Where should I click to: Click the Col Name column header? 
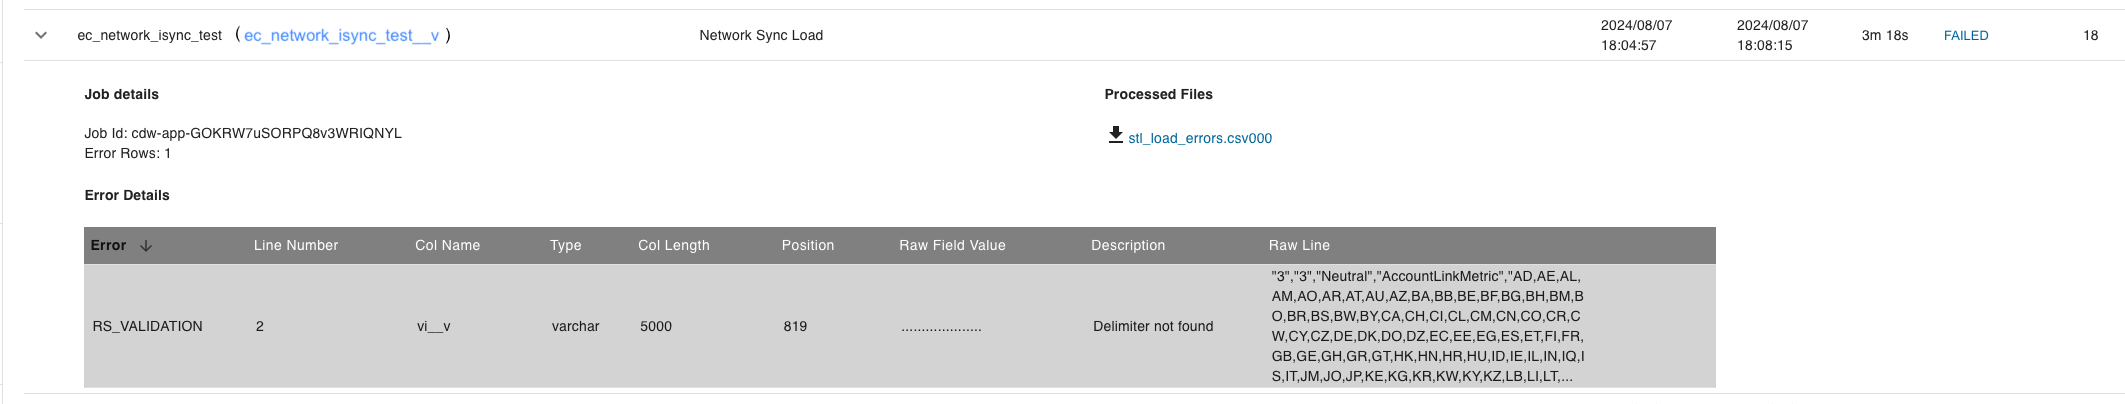pos(447,245)
